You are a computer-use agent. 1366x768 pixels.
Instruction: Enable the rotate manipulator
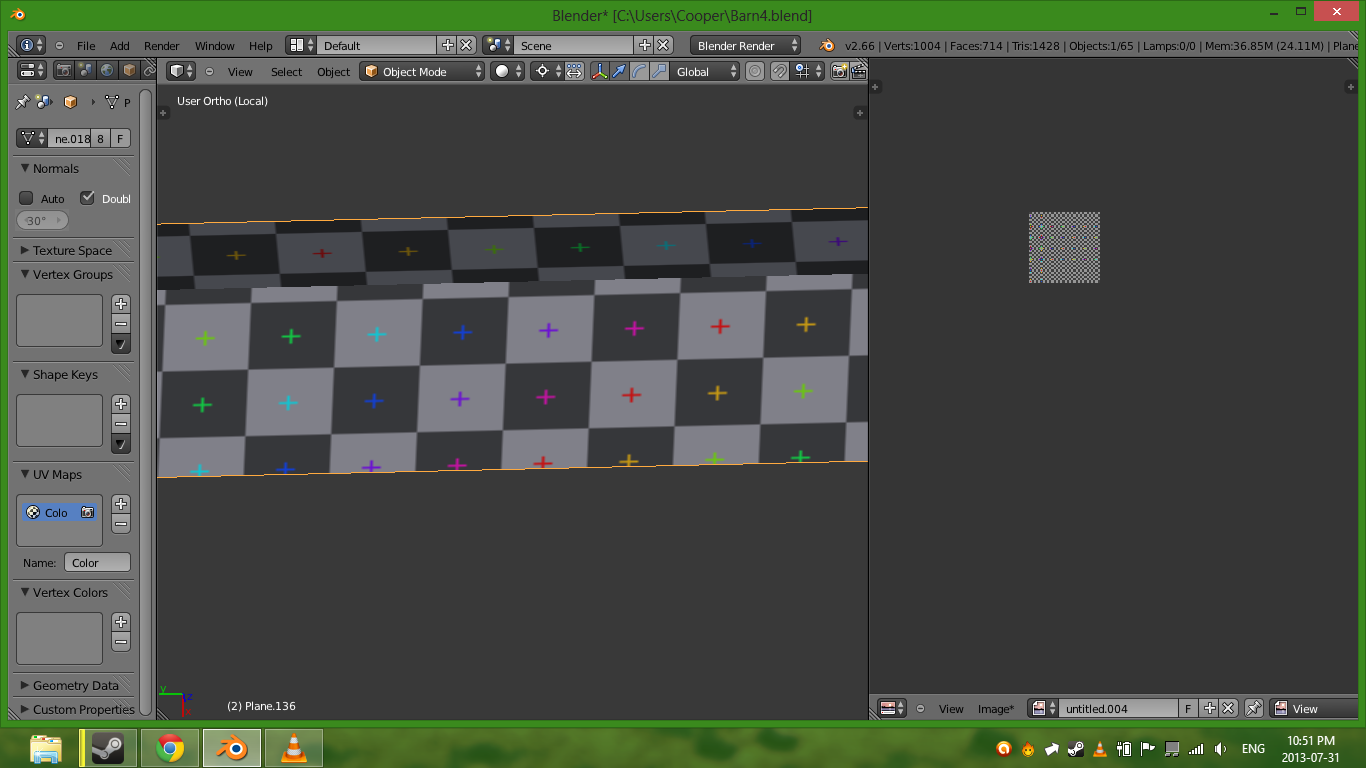click(640, 71)
